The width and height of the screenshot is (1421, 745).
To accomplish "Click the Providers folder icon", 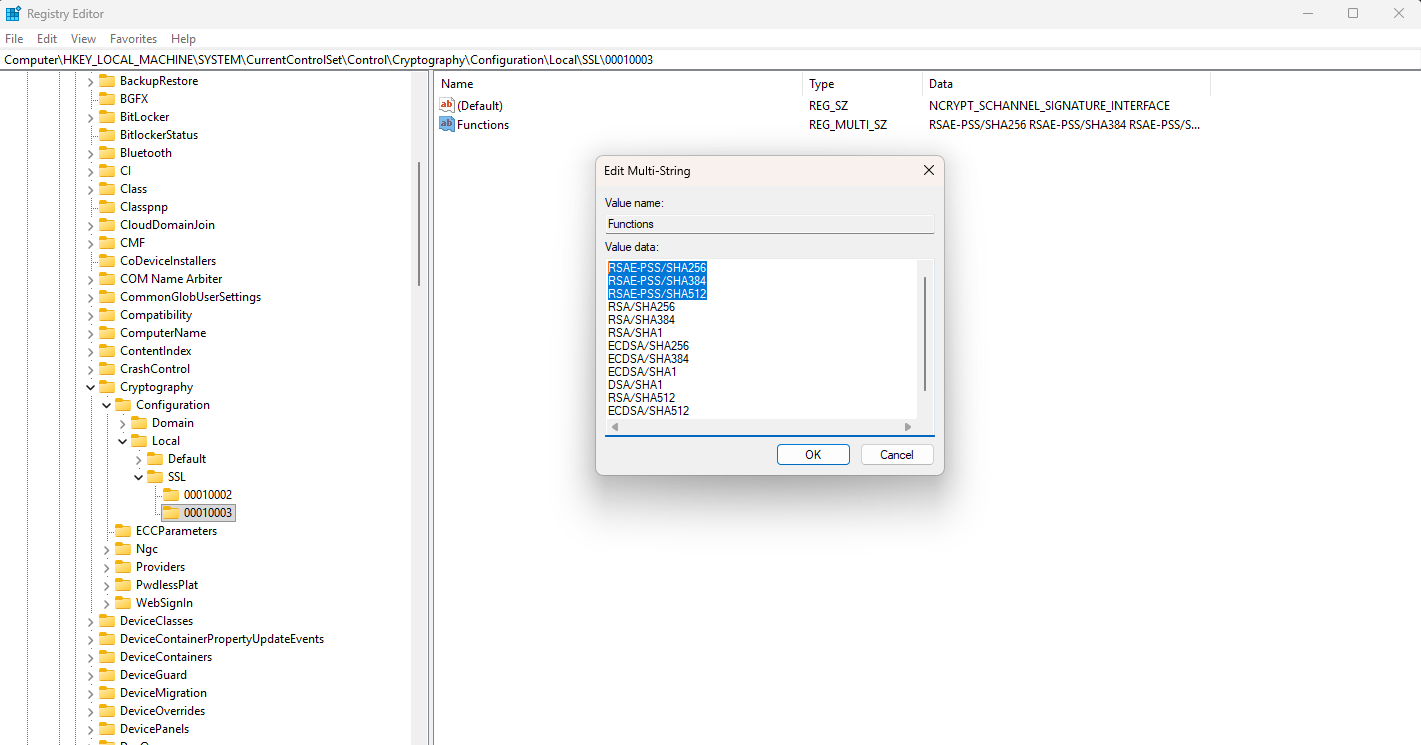I will [123, 567].
